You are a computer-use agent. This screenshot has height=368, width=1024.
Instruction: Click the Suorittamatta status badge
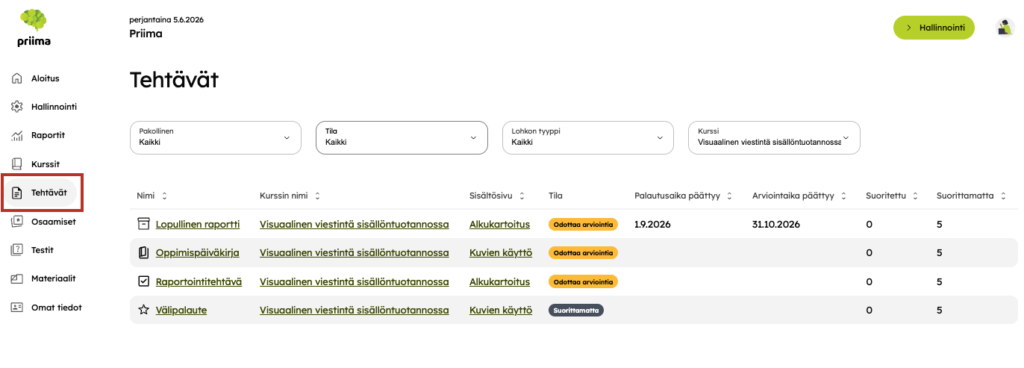pyautogui.click(x=576, y=310)
